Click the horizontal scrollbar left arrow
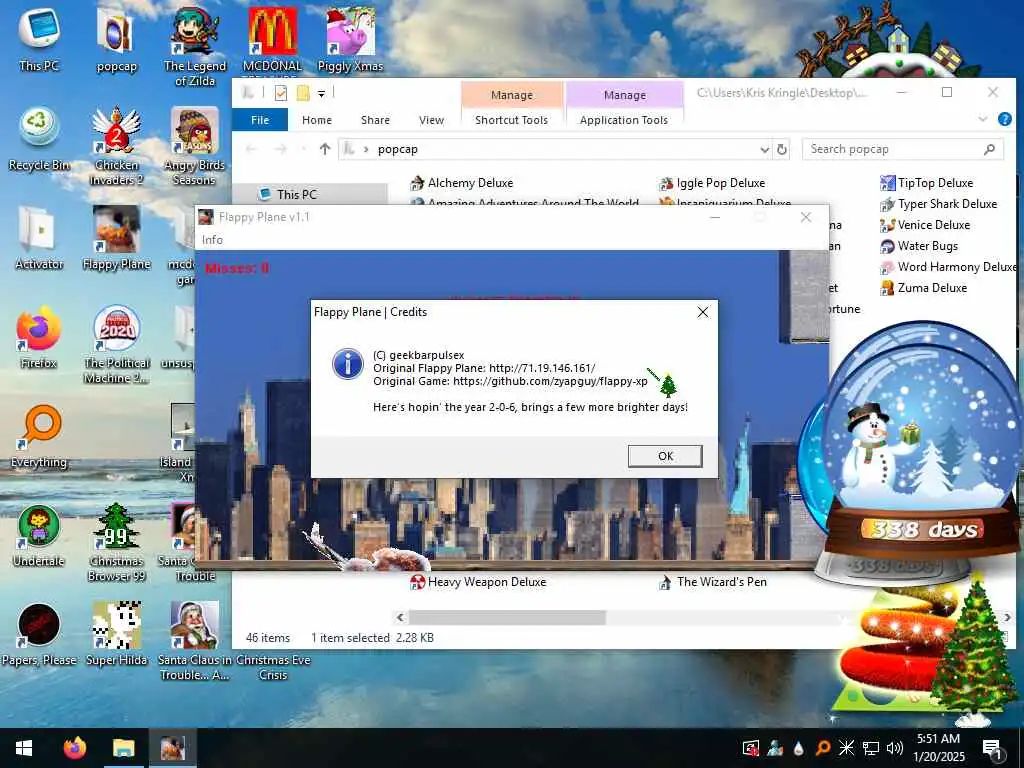 click(400, 617)
